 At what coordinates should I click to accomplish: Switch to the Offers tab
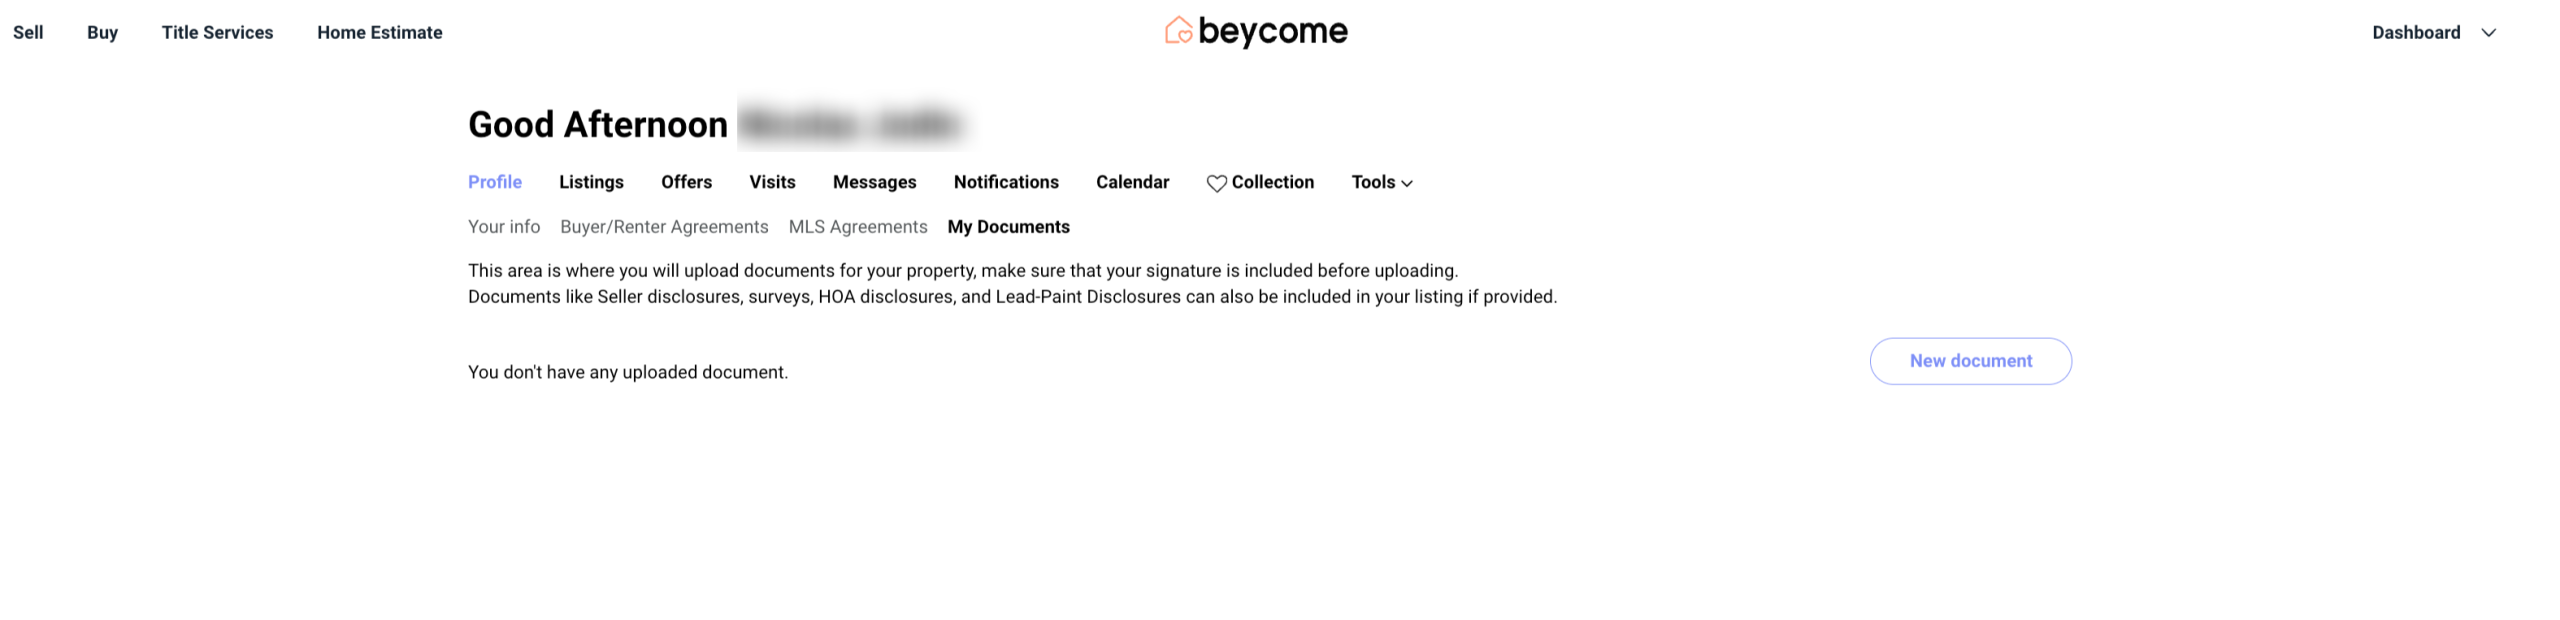tap(686, 182)
